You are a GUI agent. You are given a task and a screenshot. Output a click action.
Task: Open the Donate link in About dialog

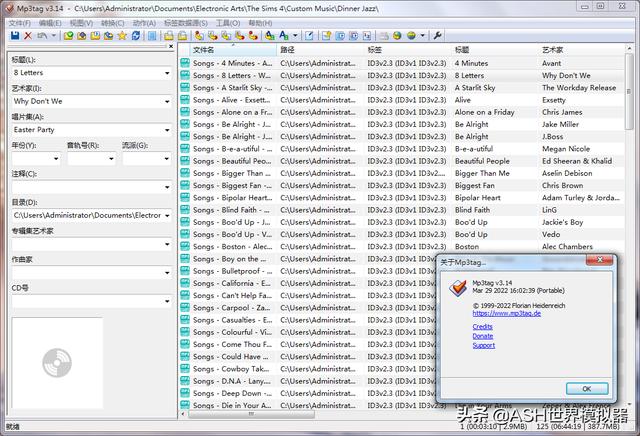click(x=483, y=336)
